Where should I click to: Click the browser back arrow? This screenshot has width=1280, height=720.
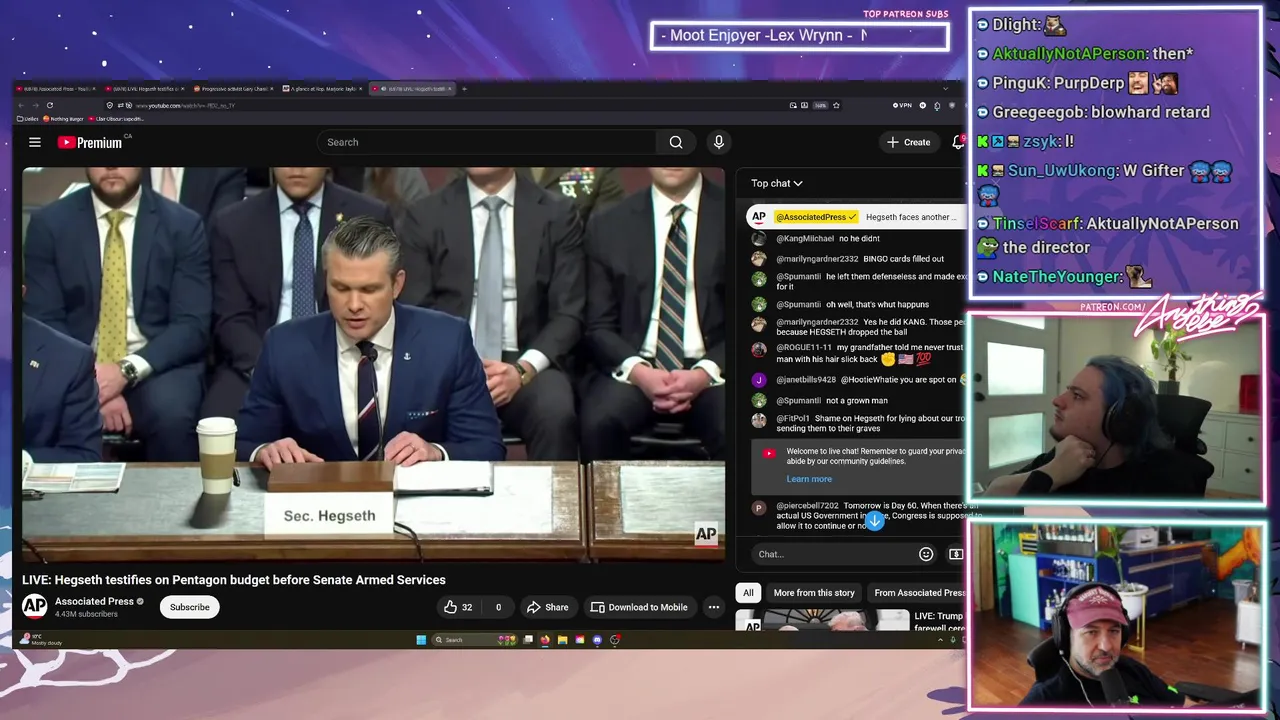point(22,105)
